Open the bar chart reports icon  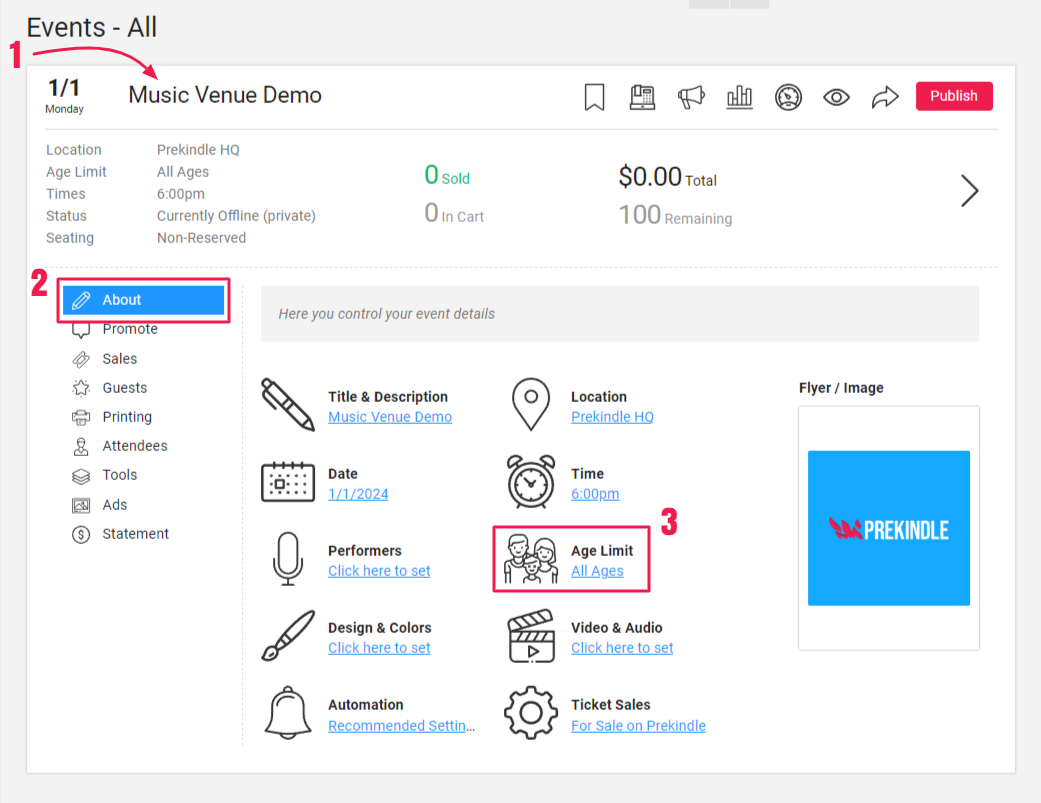coord(740,97)
